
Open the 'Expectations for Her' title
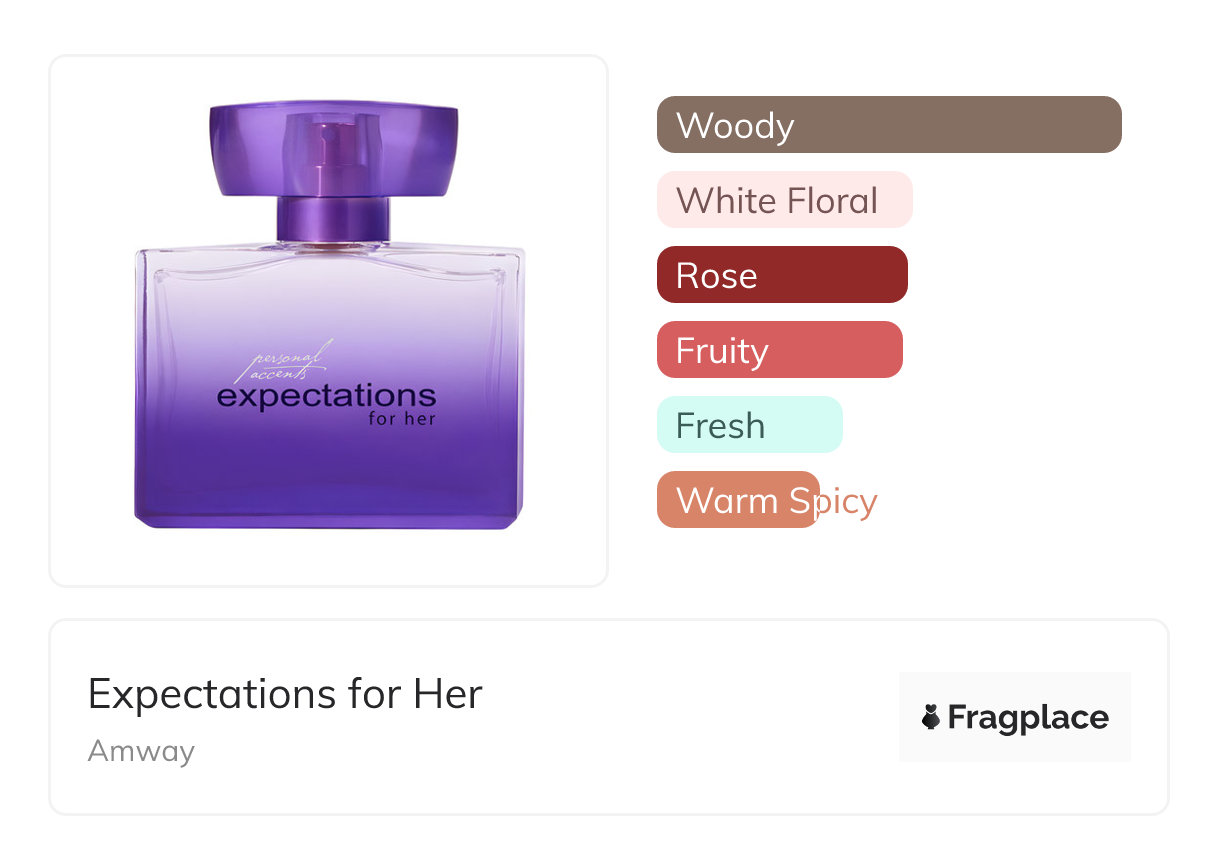[285, 694]
